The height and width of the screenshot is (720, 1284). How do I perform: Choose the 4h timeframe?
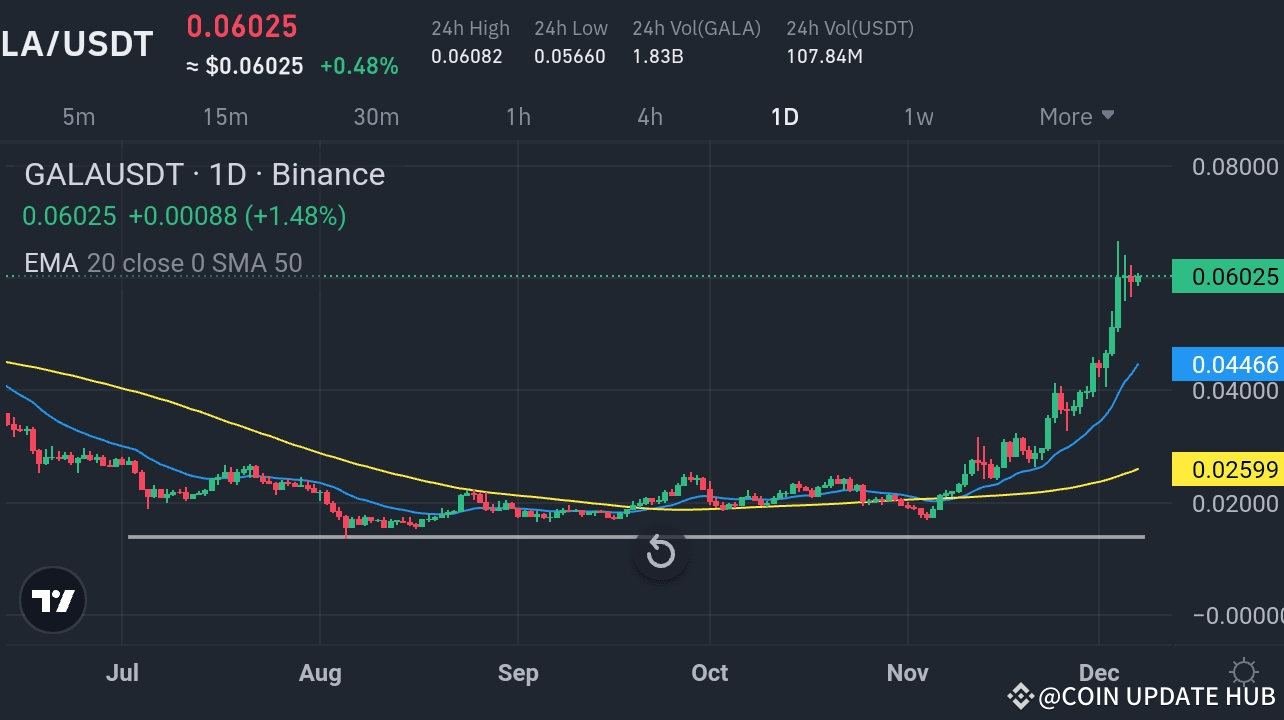(x=650, y=117)
